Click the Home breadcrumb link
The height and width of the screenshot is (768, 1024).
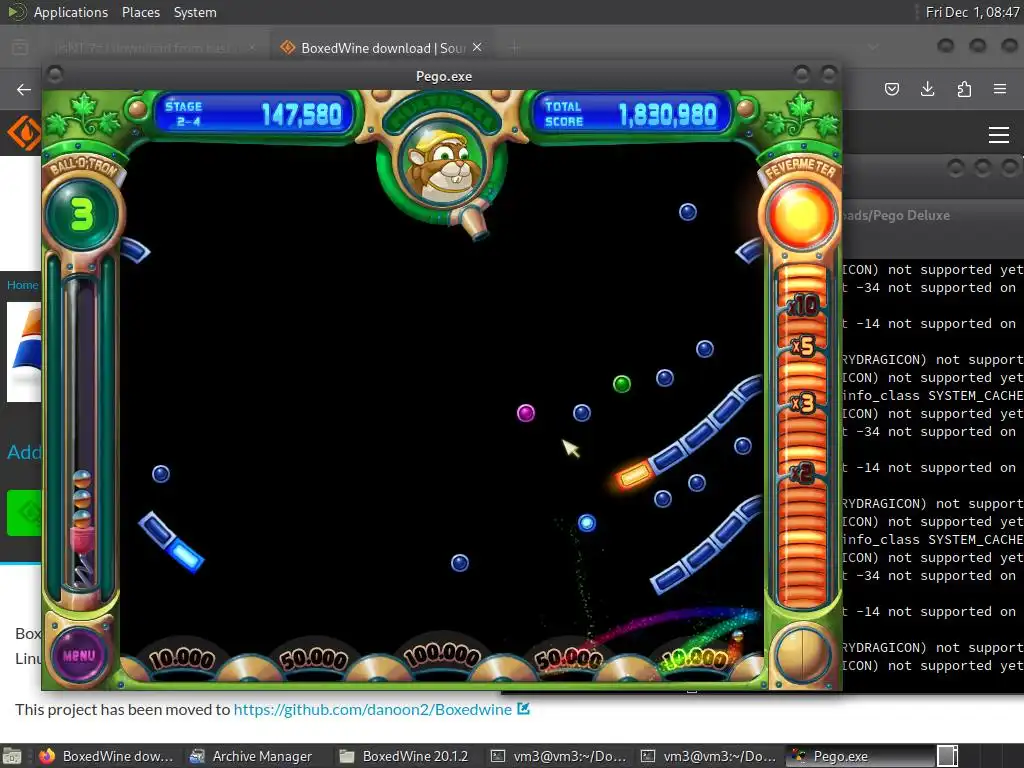click(23, 285)
